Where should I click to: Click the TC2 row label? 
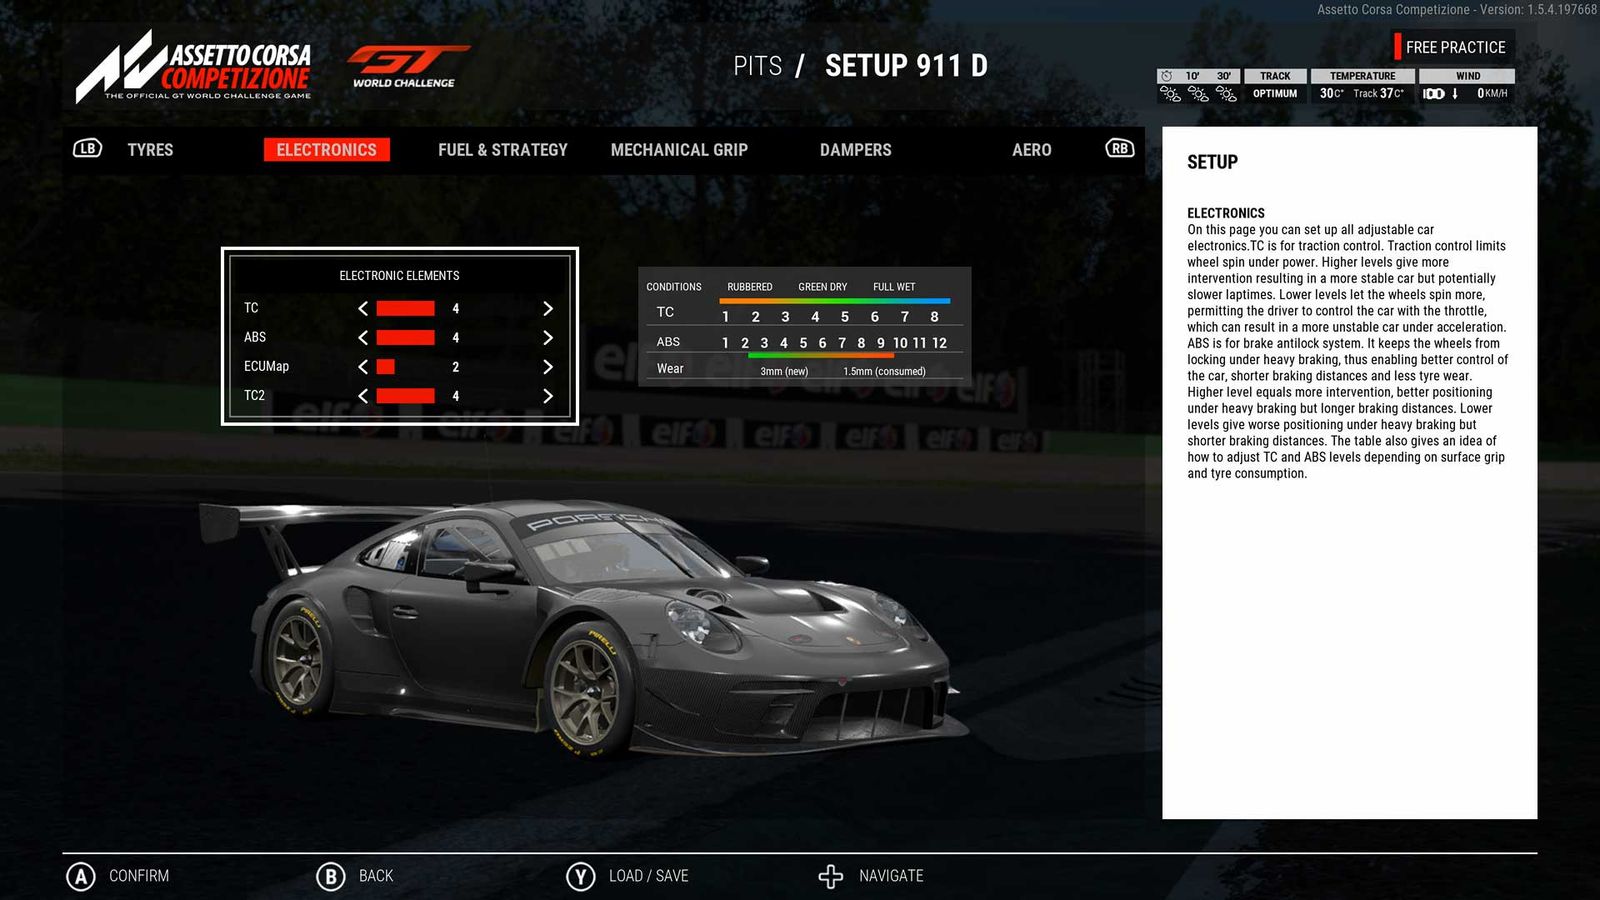[x=254, y=396]
